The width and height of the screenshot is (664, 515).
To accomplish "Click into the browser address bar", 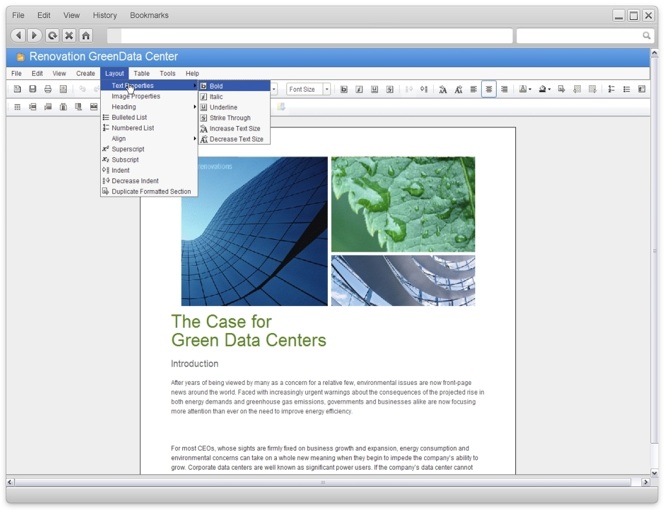I will [310, 36].
